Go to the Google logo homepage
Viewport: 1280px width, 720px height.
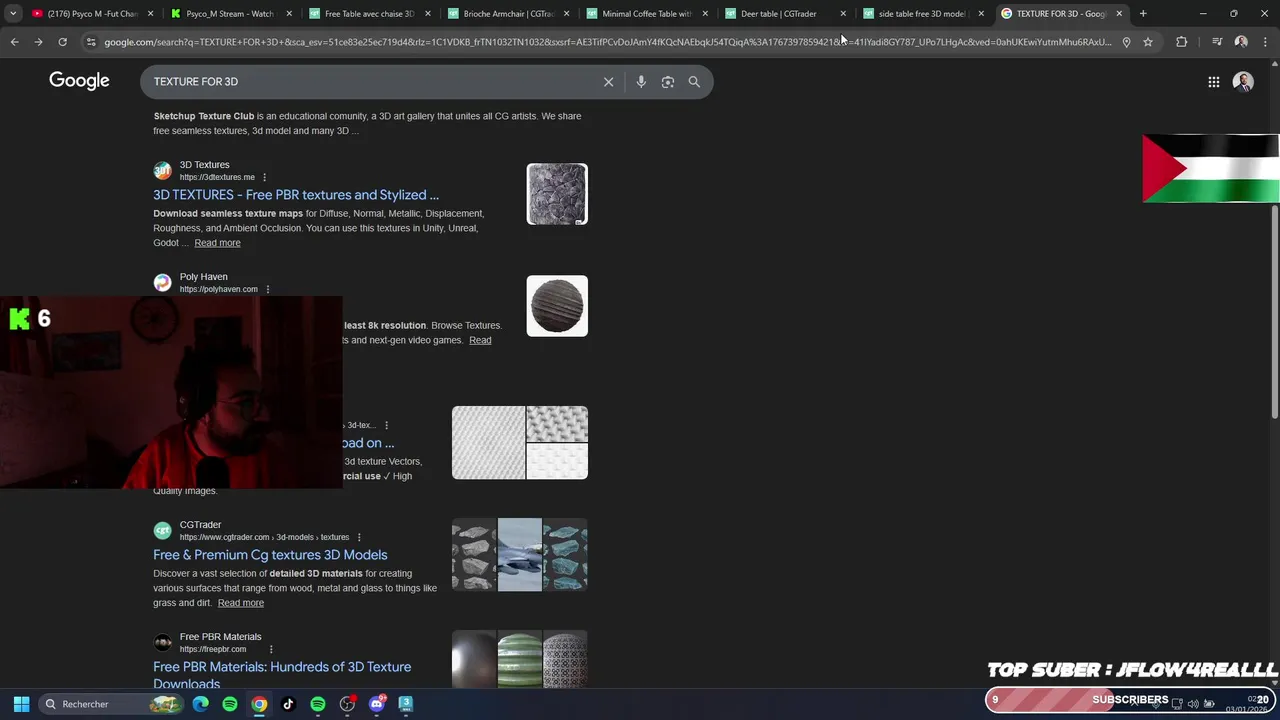point(79,81)
